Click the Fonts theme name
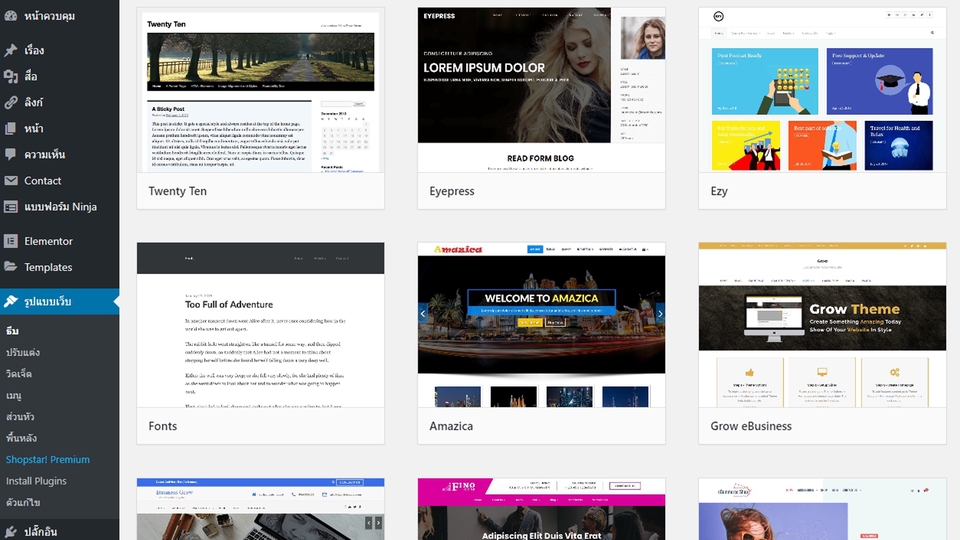Viewport: 960px width, 540px height. tap(162, 426)
